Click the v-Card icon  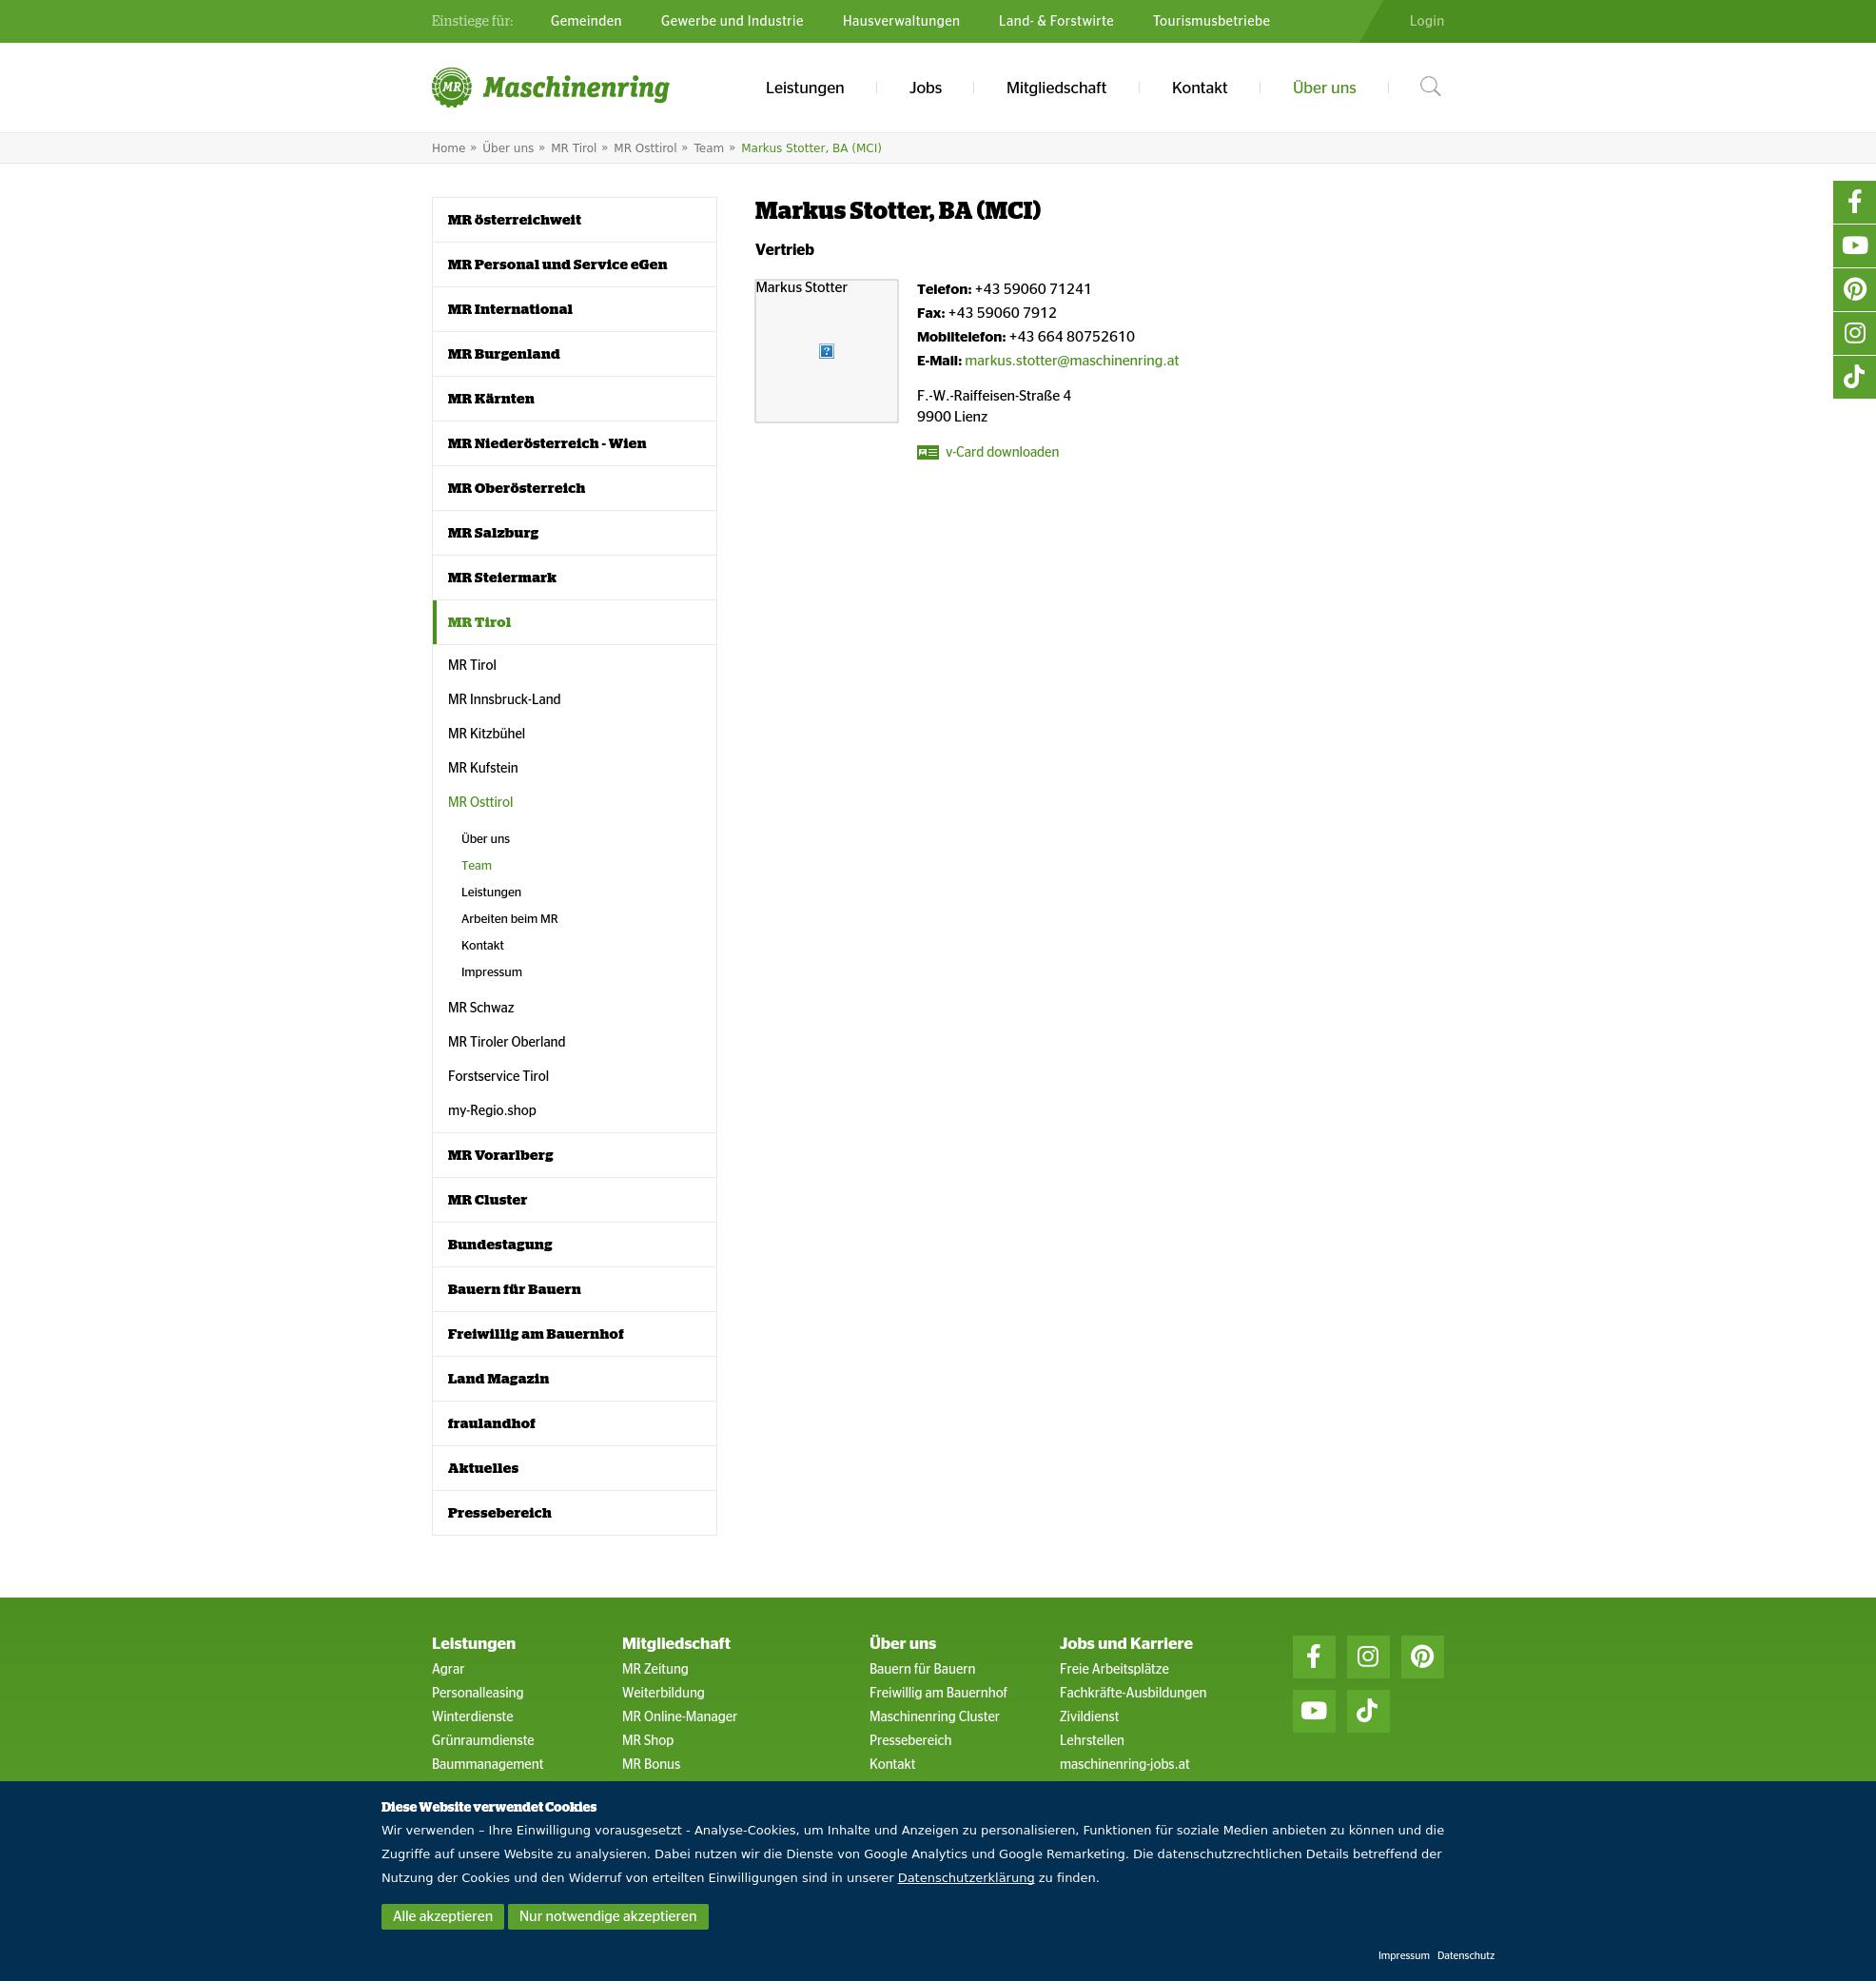(x=928, y=452)
